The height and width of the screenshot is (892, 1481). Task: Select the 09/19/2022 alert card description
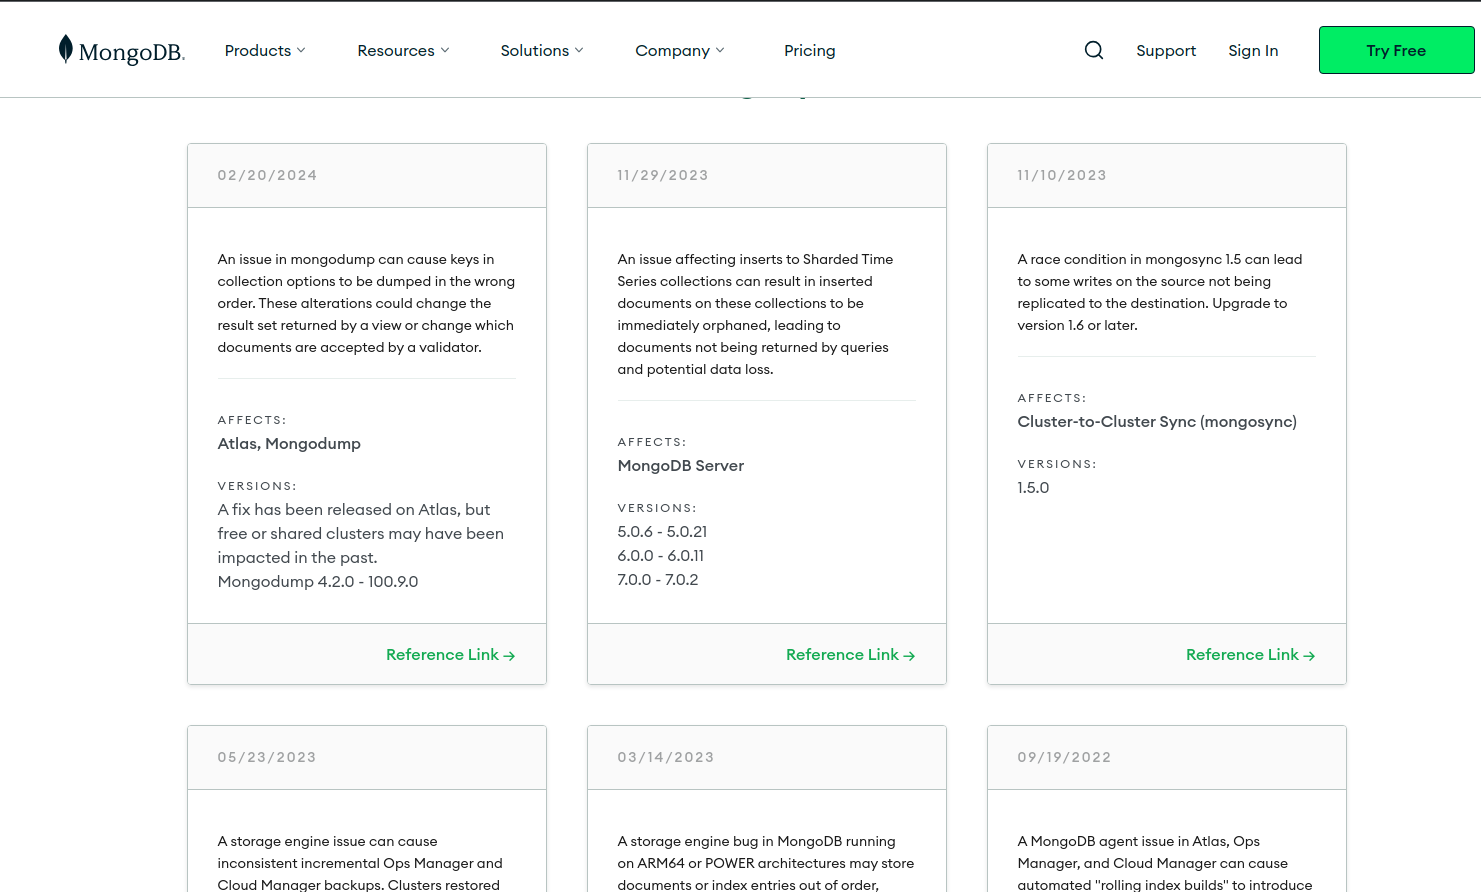click(x=1164, y=863)
